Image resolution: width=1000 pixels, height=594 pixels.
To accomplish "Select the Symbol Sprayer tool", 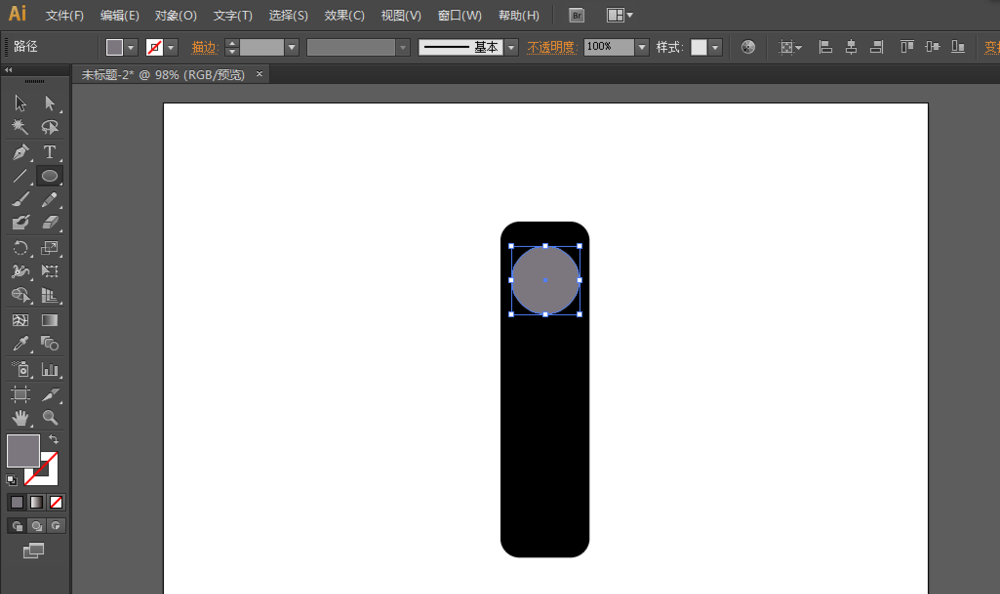I will pyautogui.click(x=20, y=369).
